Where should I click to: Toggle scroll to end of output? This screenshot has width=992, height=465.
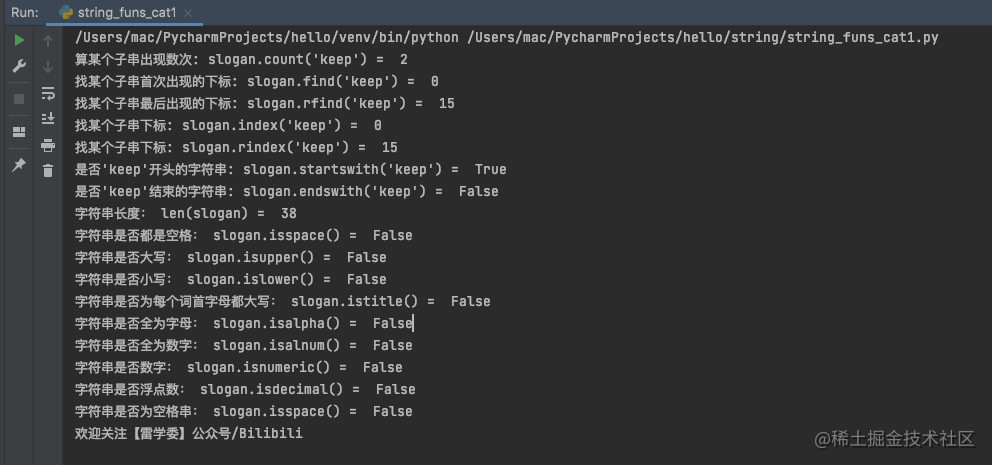pyautogui.click(x=47, y=119)
